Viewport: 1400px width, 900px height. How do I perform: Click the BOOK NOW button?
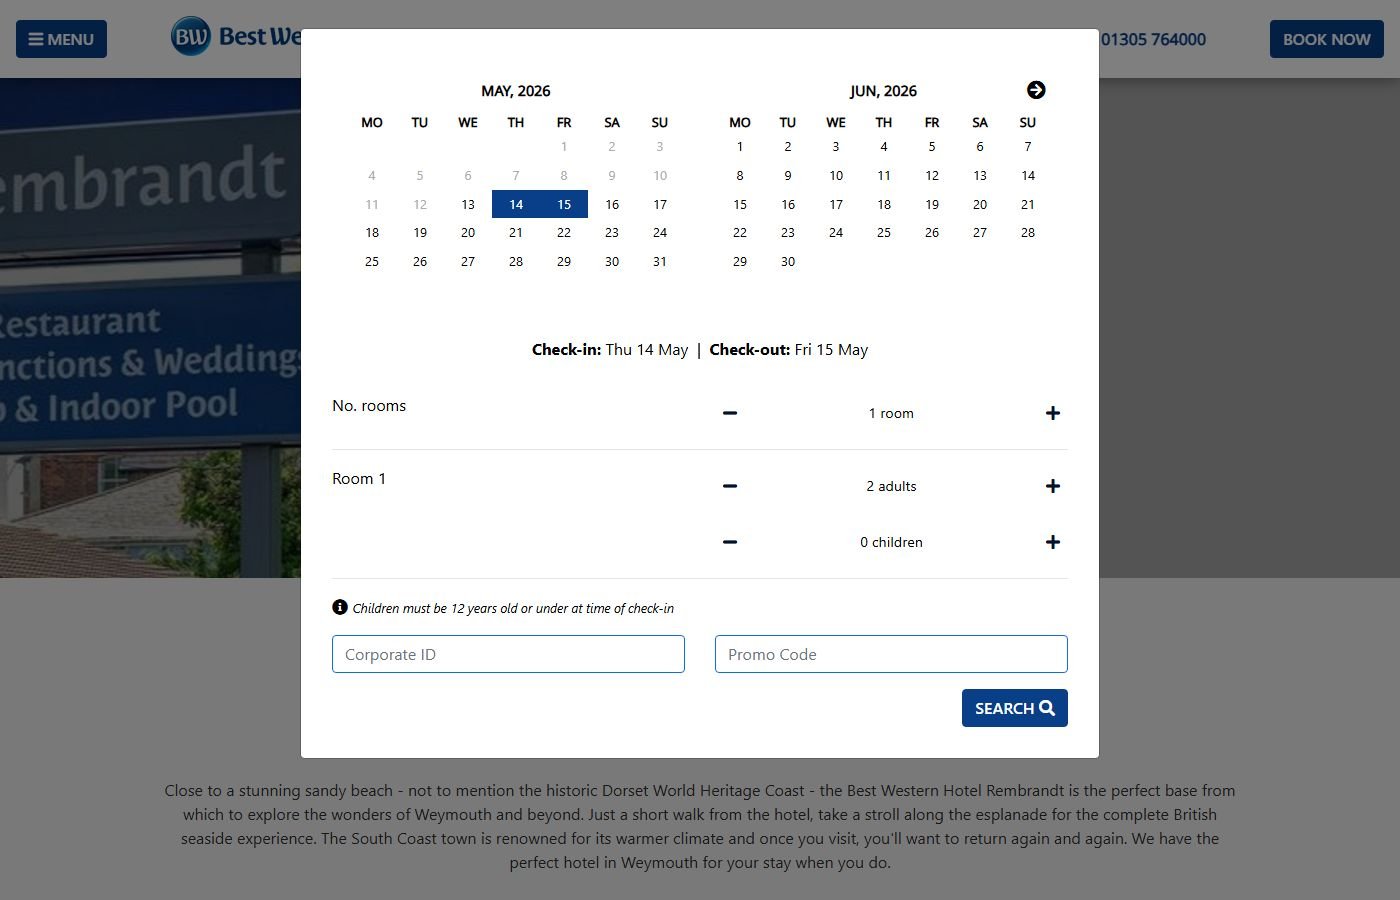[x=1327, y=39]
